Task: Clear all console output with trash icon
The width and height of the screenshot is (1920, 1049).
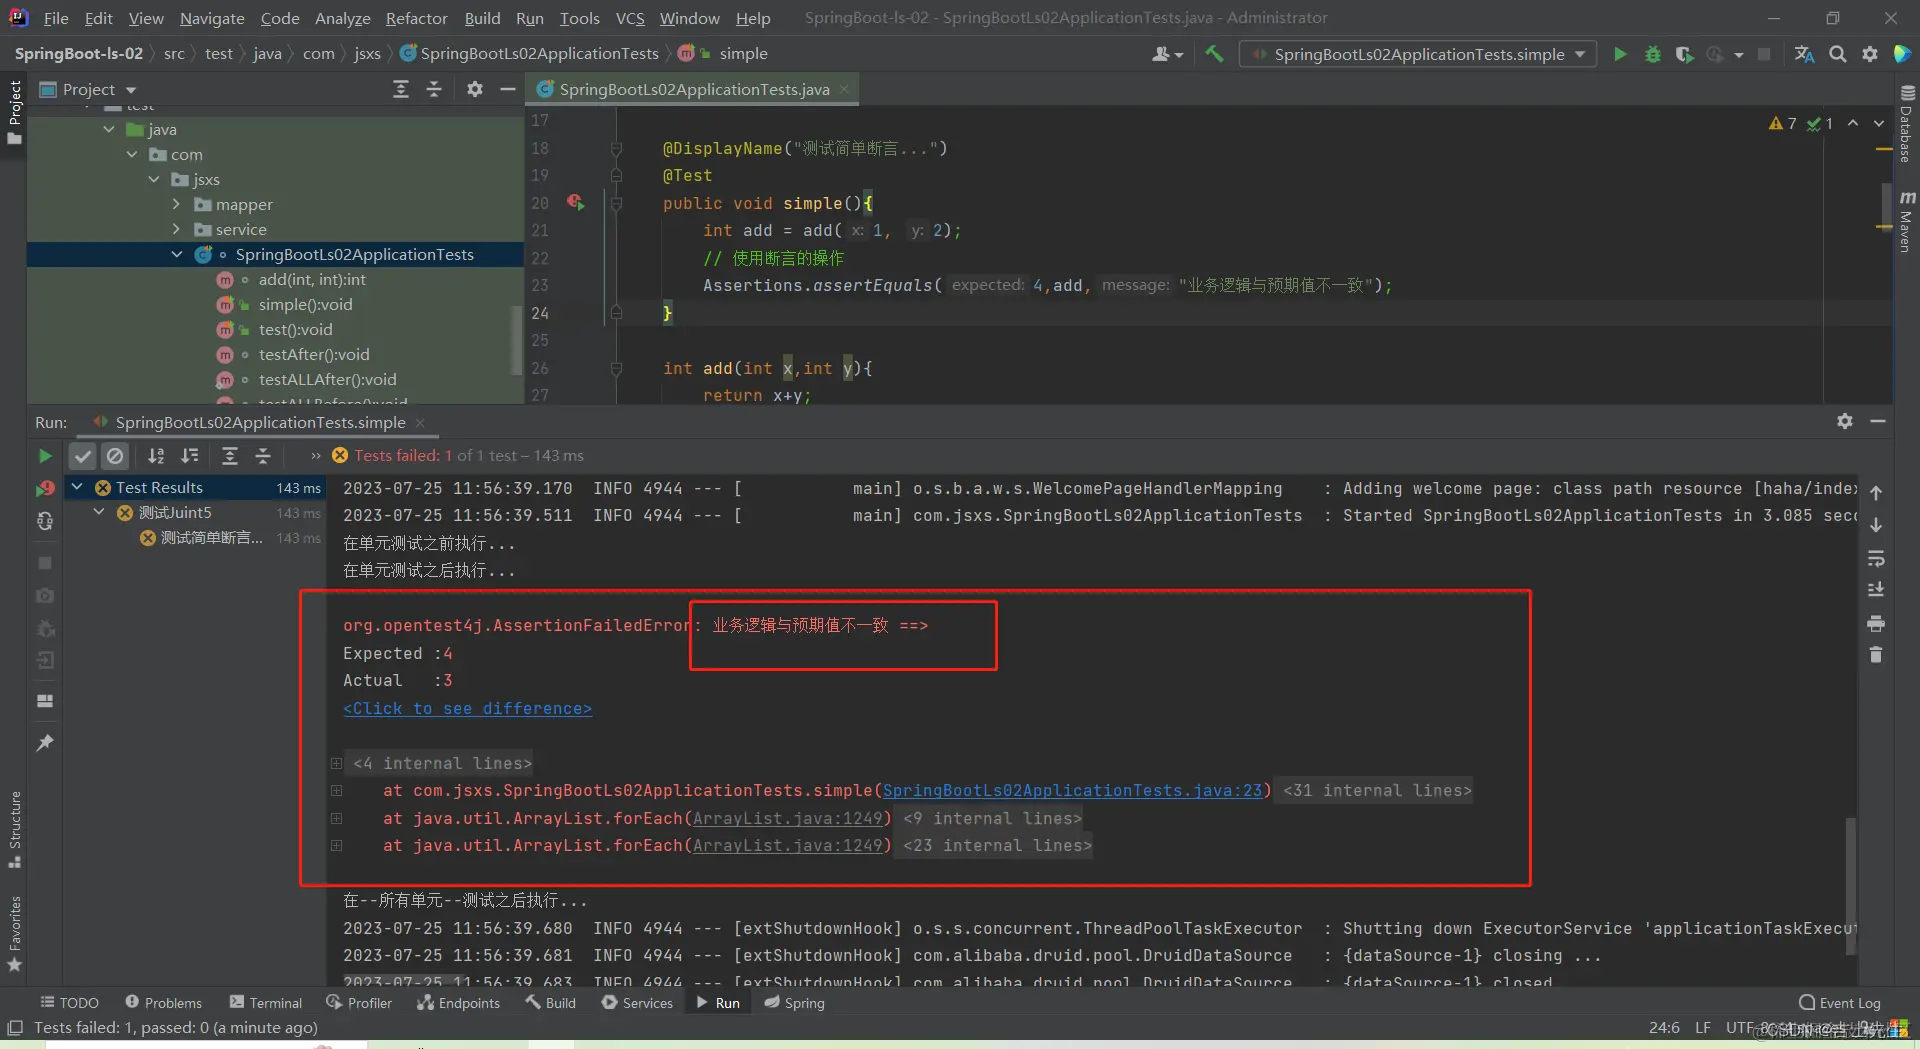Action: point(1876,655)
